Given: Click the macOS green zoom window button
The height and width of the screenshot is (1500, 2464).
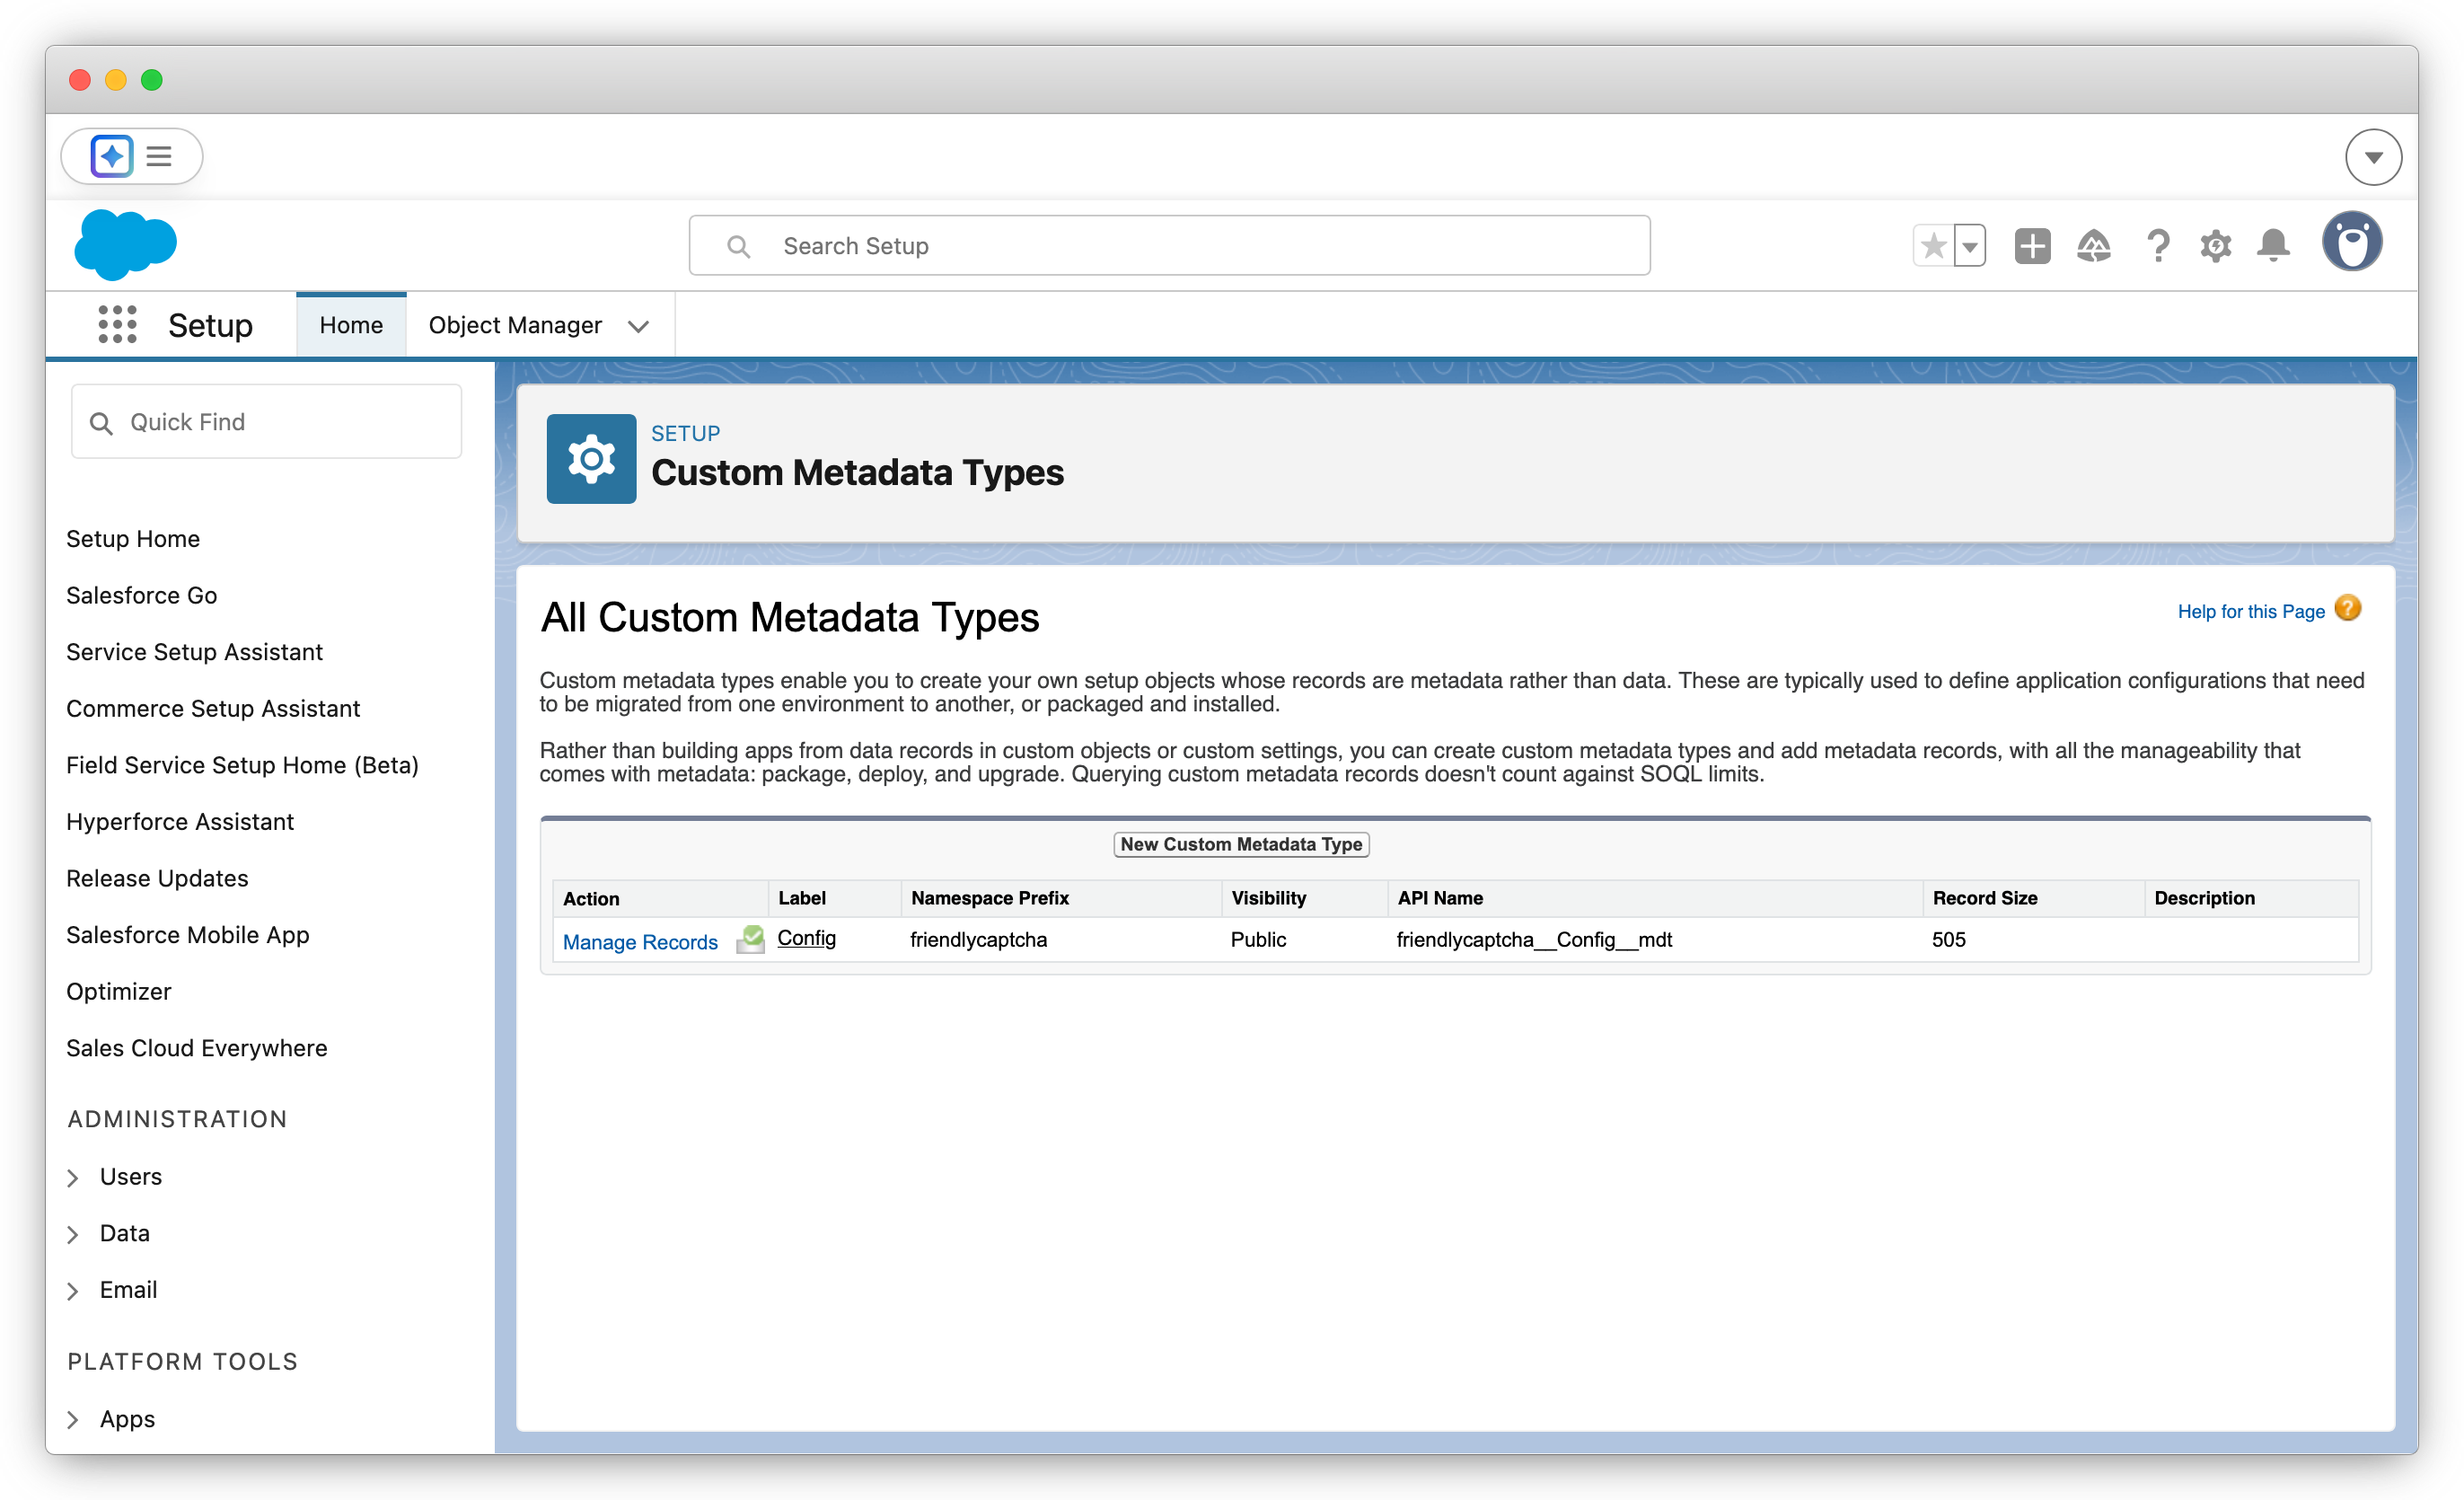Looking at the screenshot, I should tap(152, 80).
